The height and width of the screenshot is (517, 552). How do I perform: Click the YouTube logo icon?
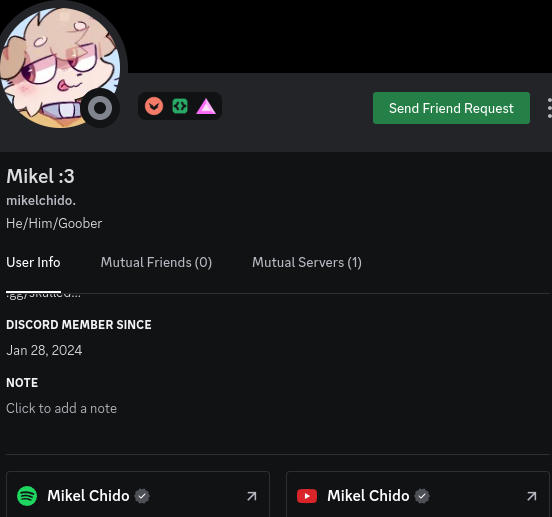[307, 496]
